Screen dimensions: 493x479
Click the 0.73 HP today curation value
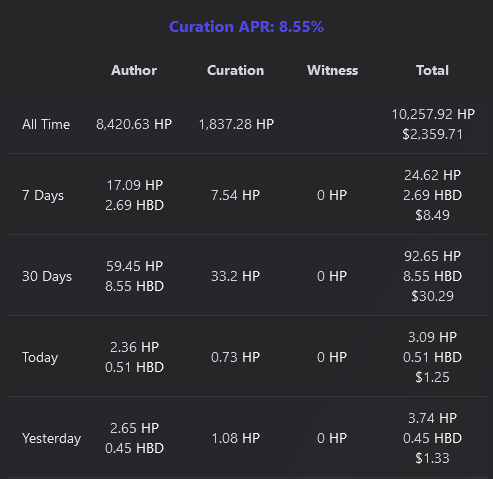tap(235, 357)
